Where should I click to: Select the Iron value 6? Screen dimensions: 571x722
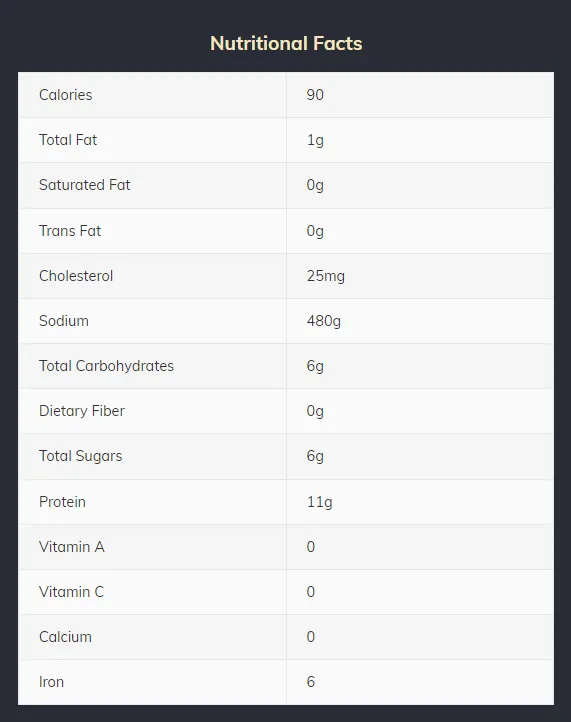[x=311, y=682]
